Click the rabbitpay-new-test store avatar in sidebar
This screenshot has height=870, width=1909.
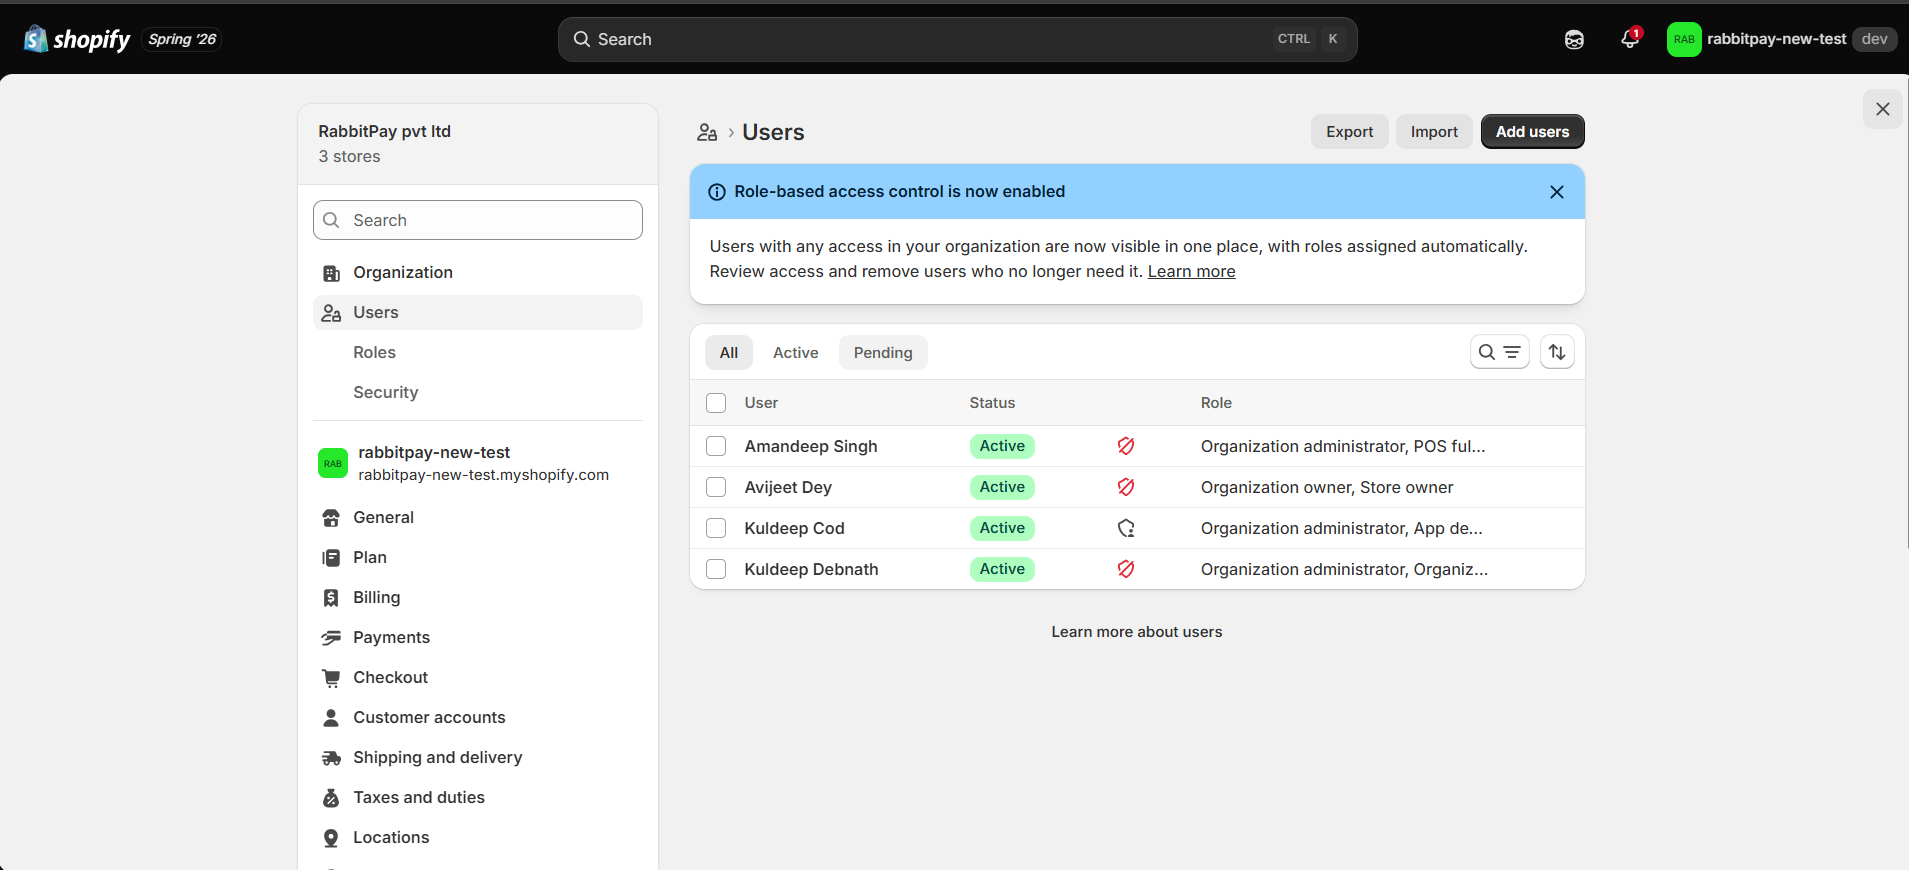333,463
